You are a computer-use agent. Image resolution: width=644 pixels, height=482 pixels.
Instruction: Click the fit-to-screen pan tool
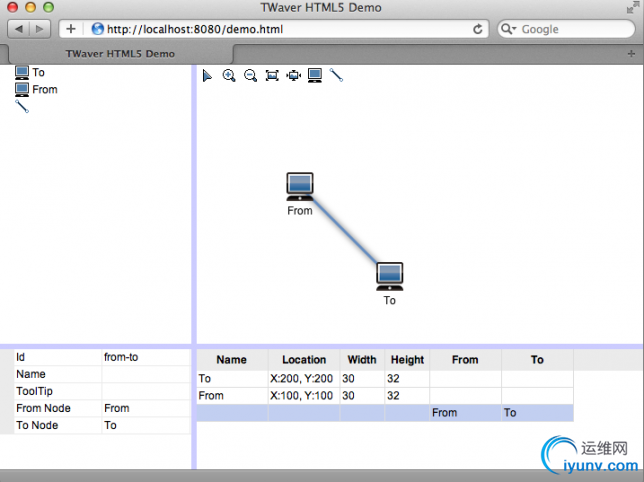point(294,76)
